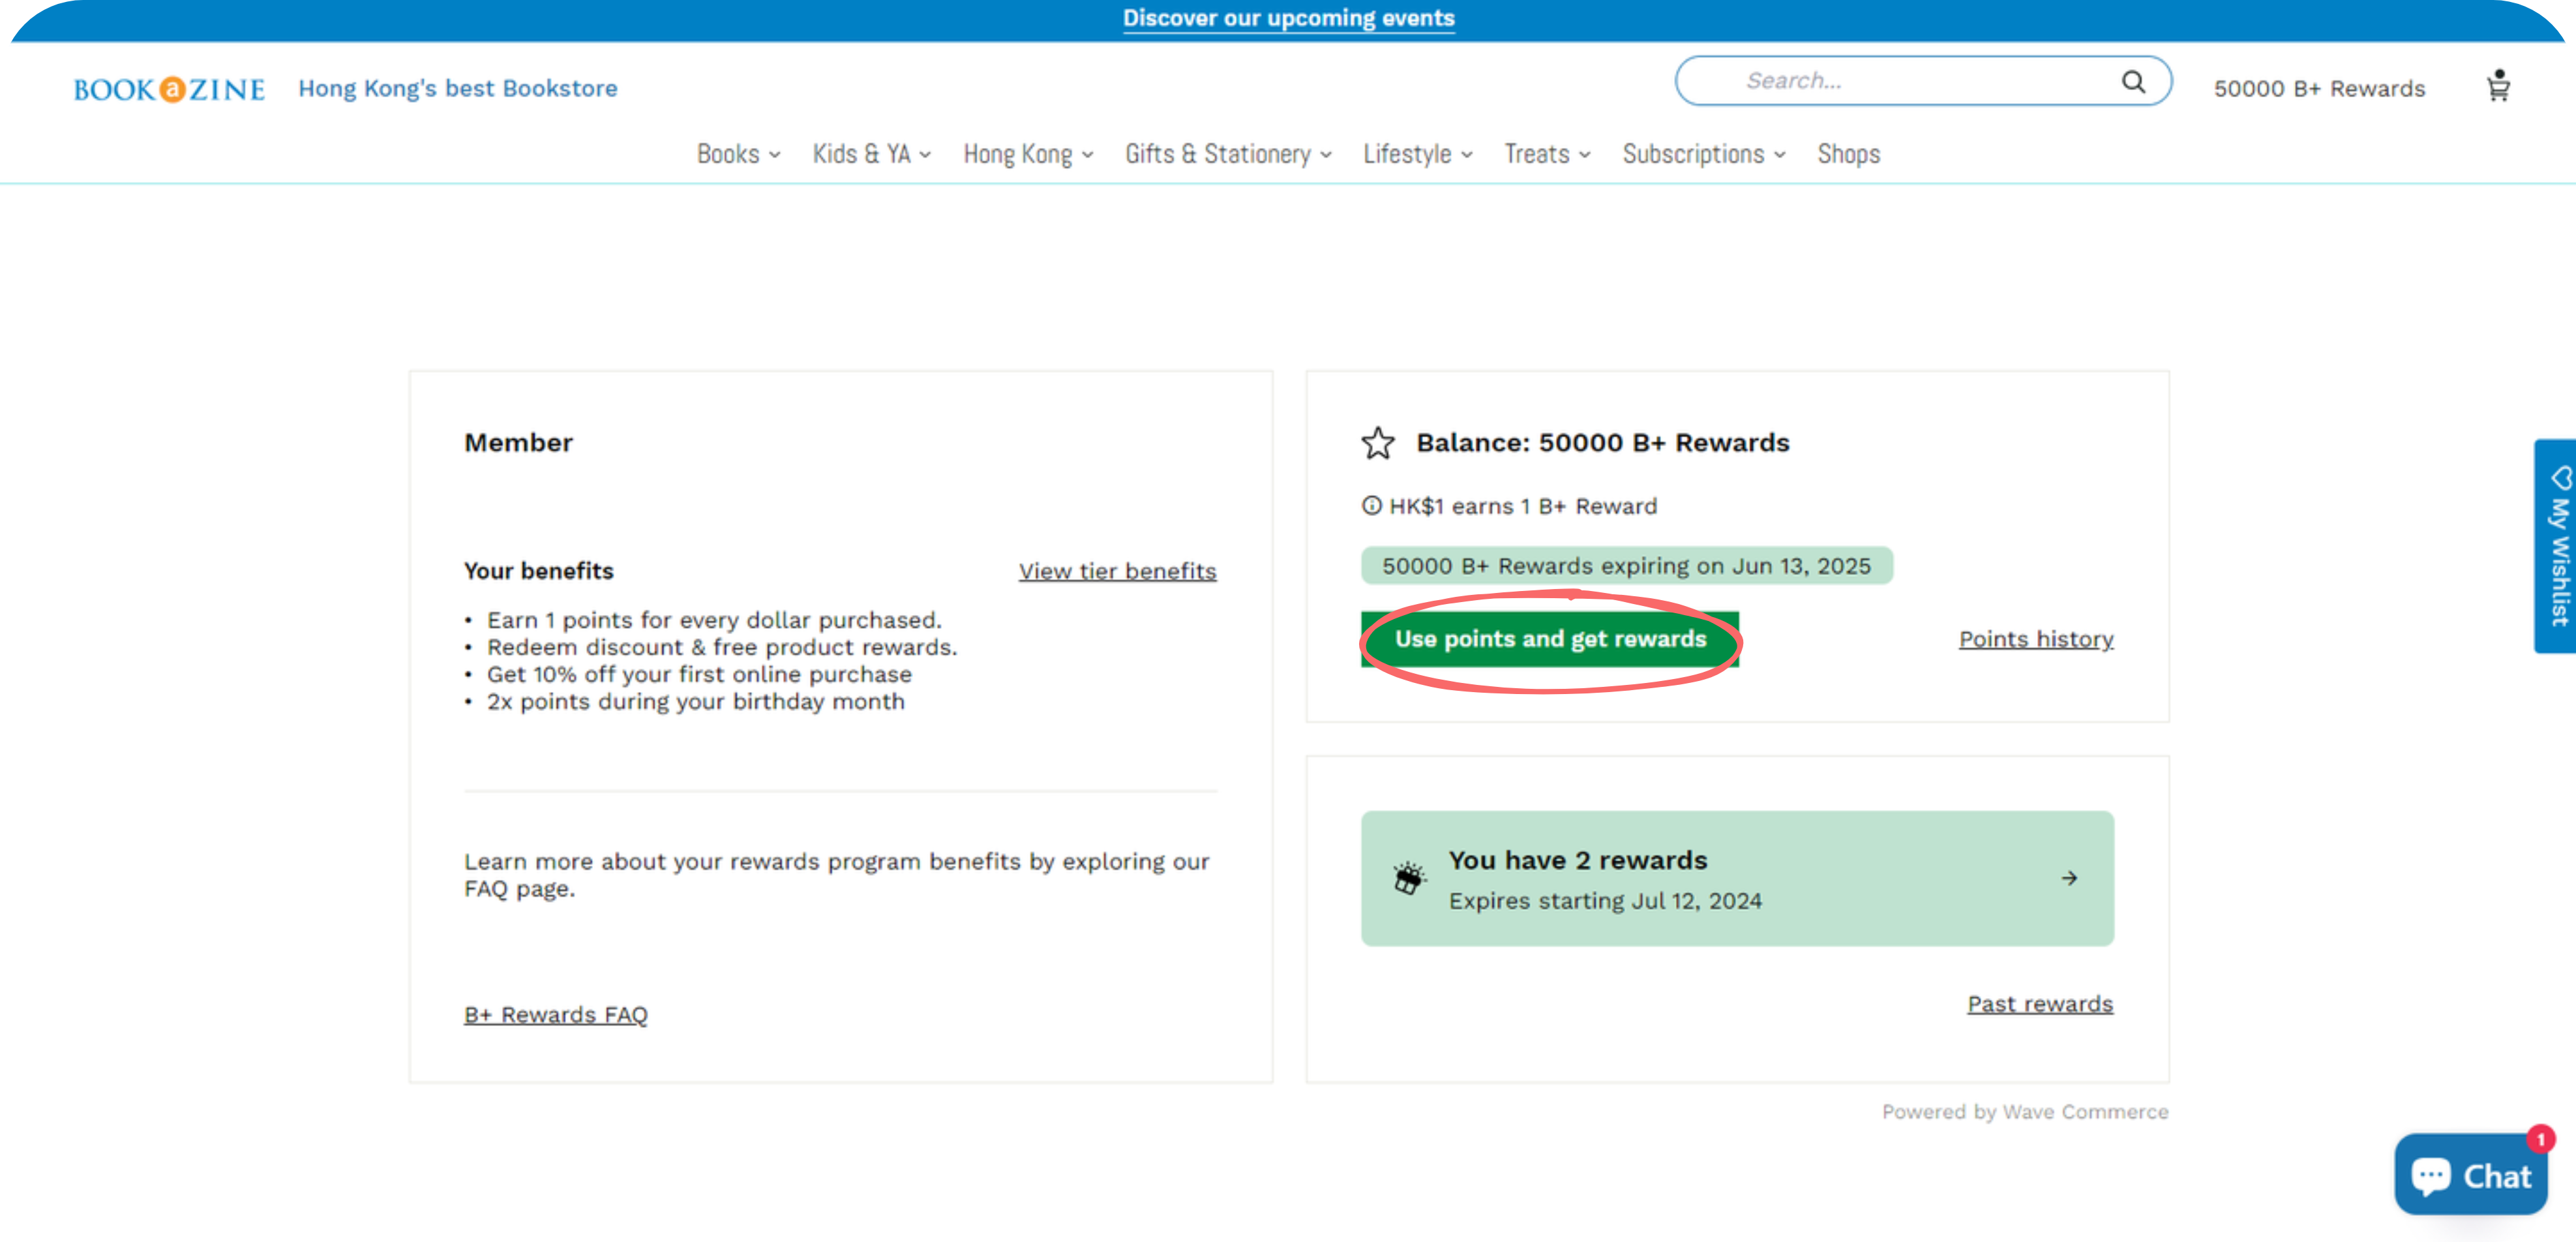
Task: Open the B+ Rewards FAQ link
Action: pos(555,1014)
